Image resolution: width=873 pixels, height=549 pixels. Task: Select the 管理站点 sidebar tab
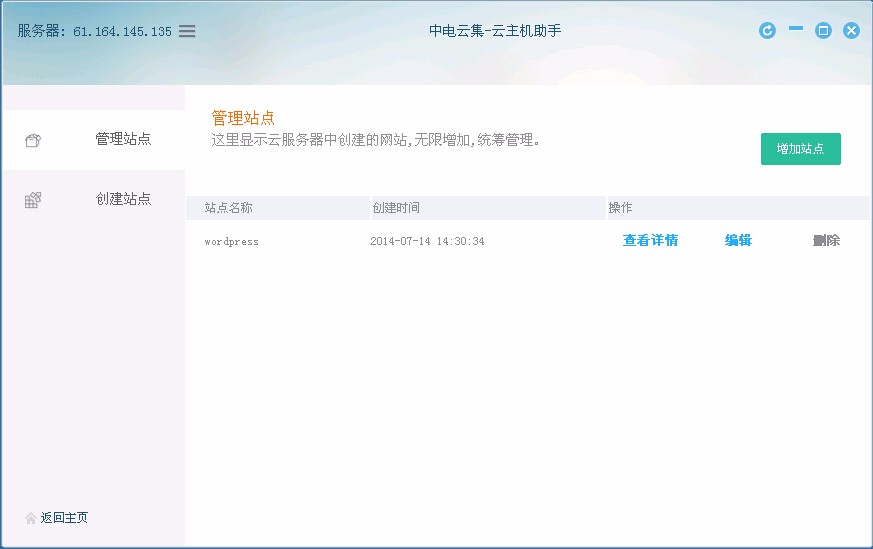pos(94,140)
